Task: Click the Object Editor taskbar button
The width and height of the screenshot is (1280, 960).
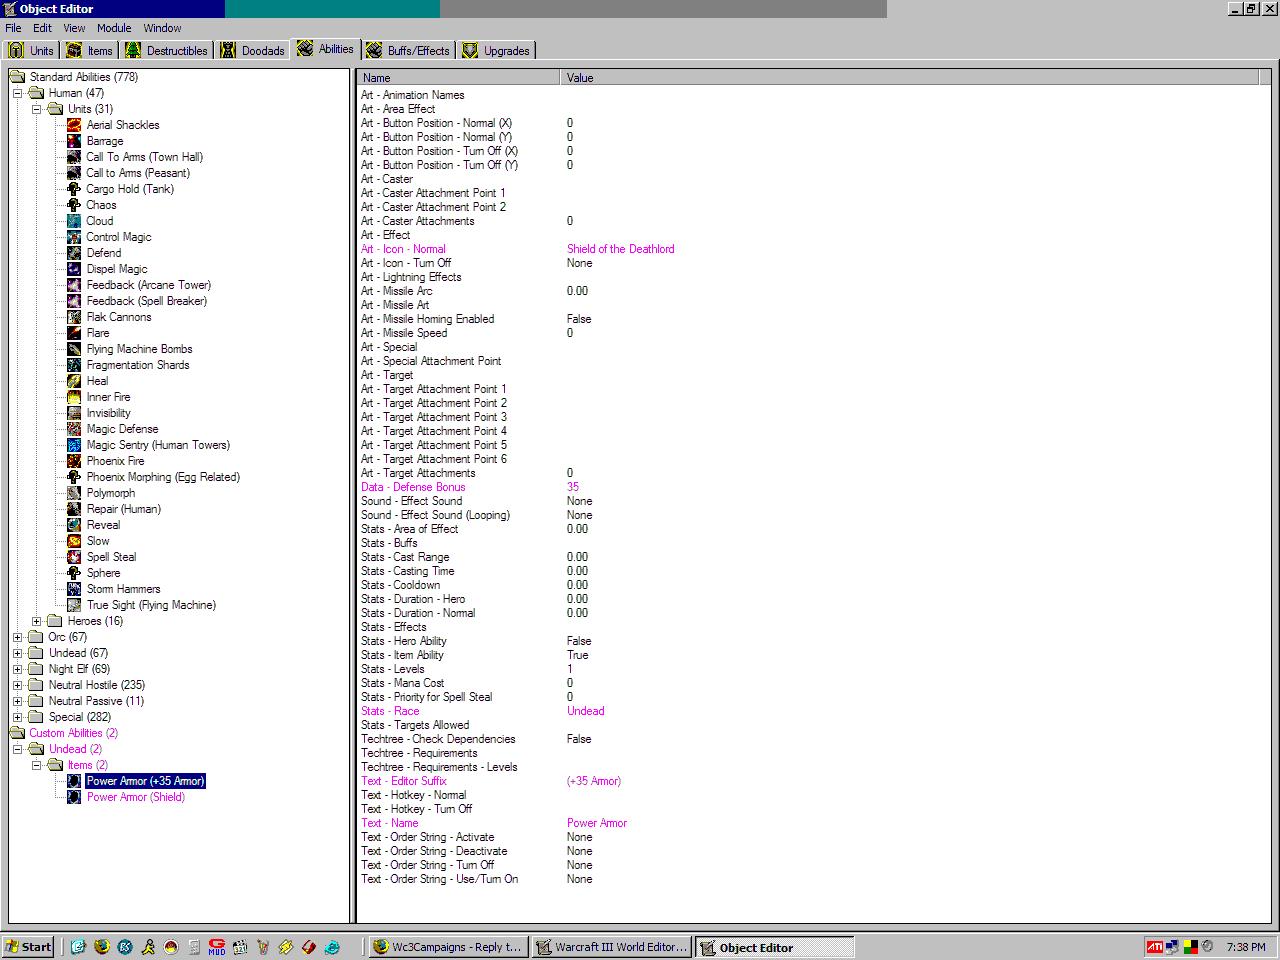Action: click(x=774, y=947)
